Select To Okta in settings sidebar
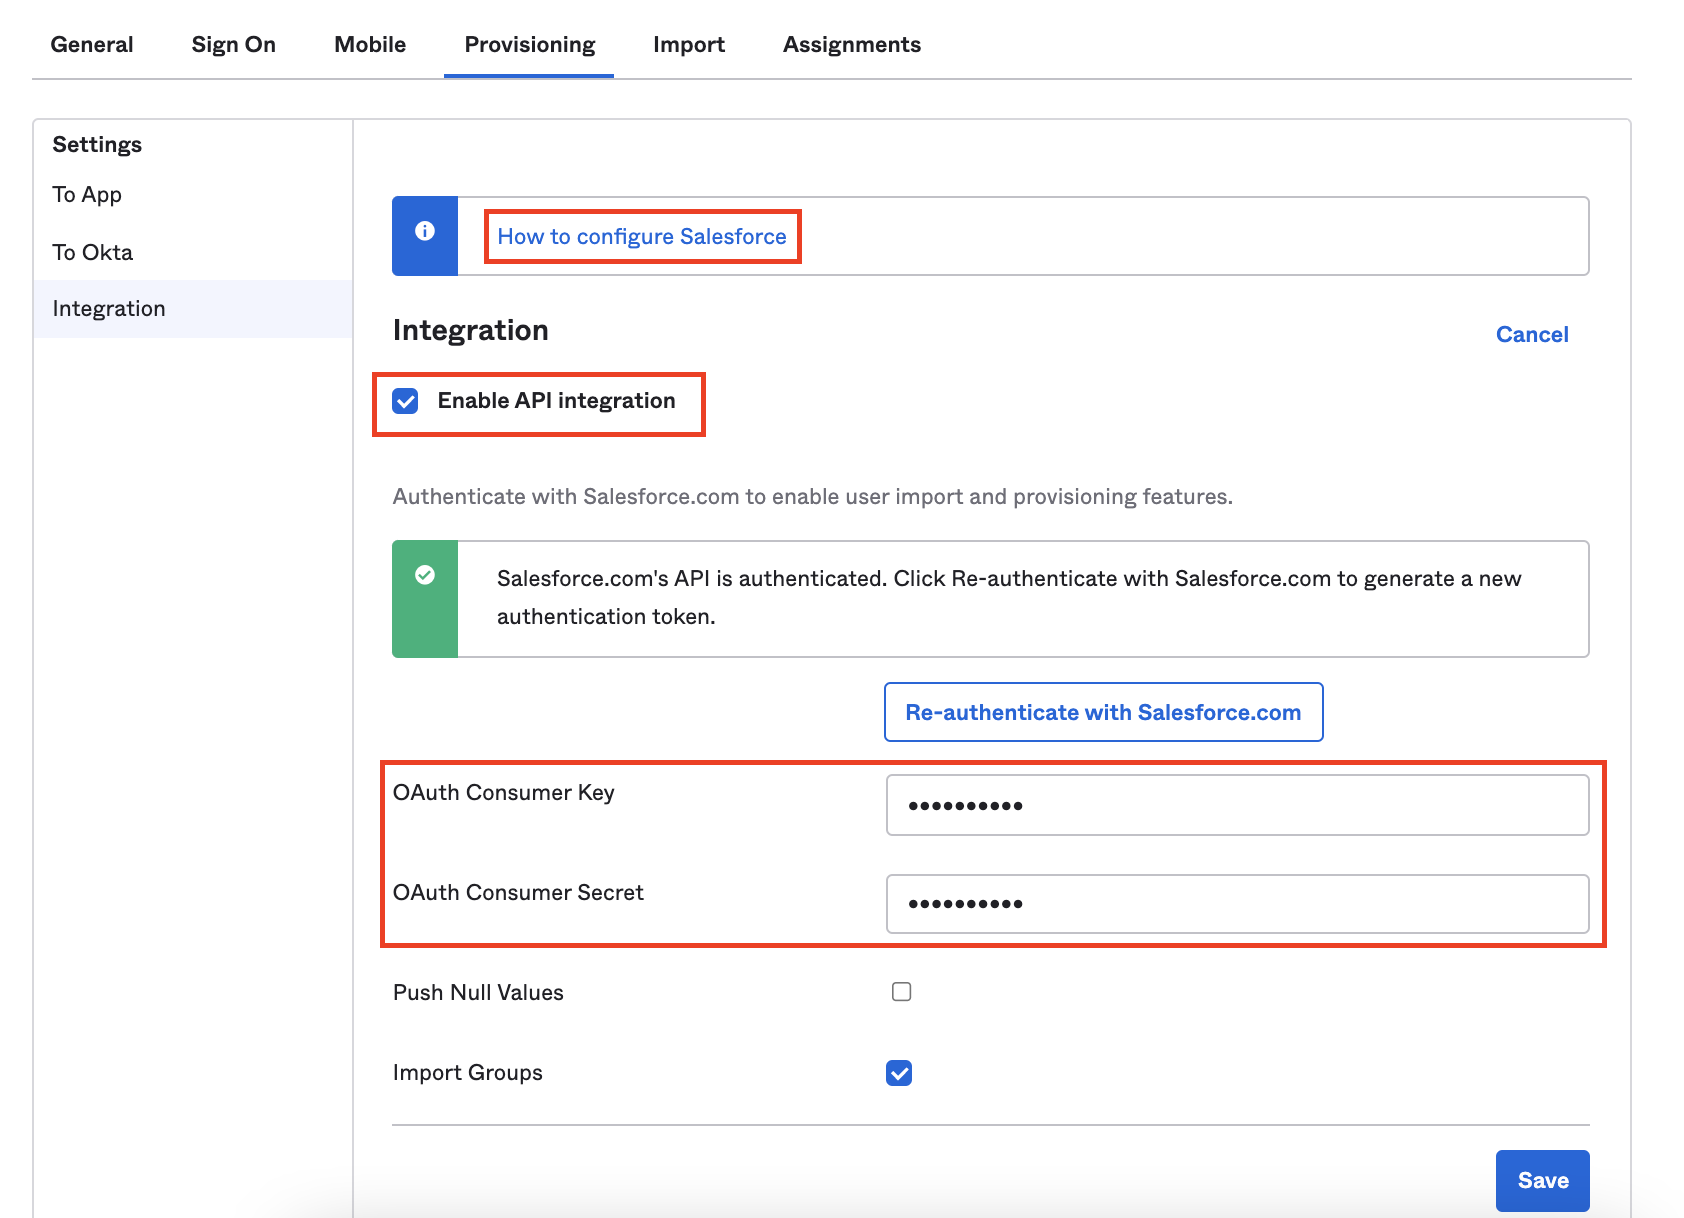 coord(92,252)
